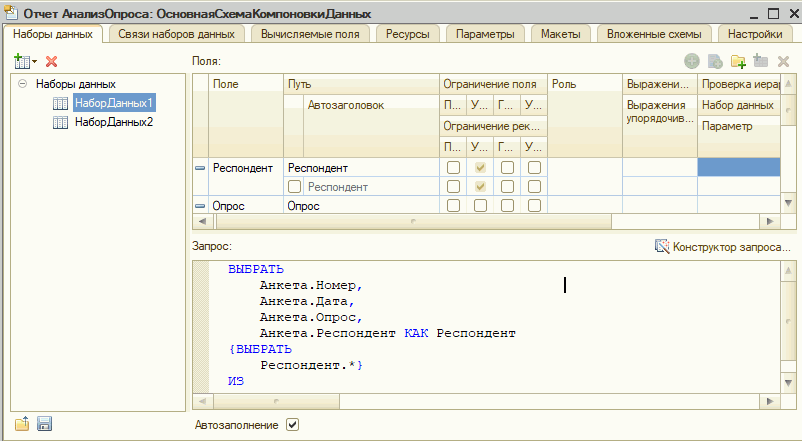The height and width of the screenshot is (441, 802).
Task: Click the highlighted blue cell in Респондент row
Action: coord(739,167)
